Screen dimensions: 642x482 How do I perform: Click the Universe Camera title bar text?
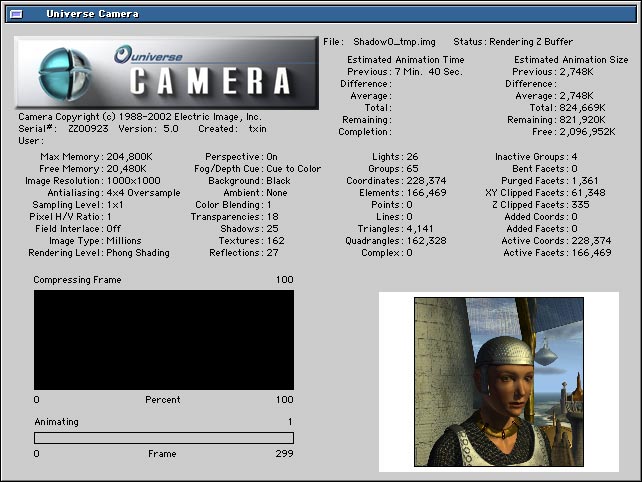93,14
